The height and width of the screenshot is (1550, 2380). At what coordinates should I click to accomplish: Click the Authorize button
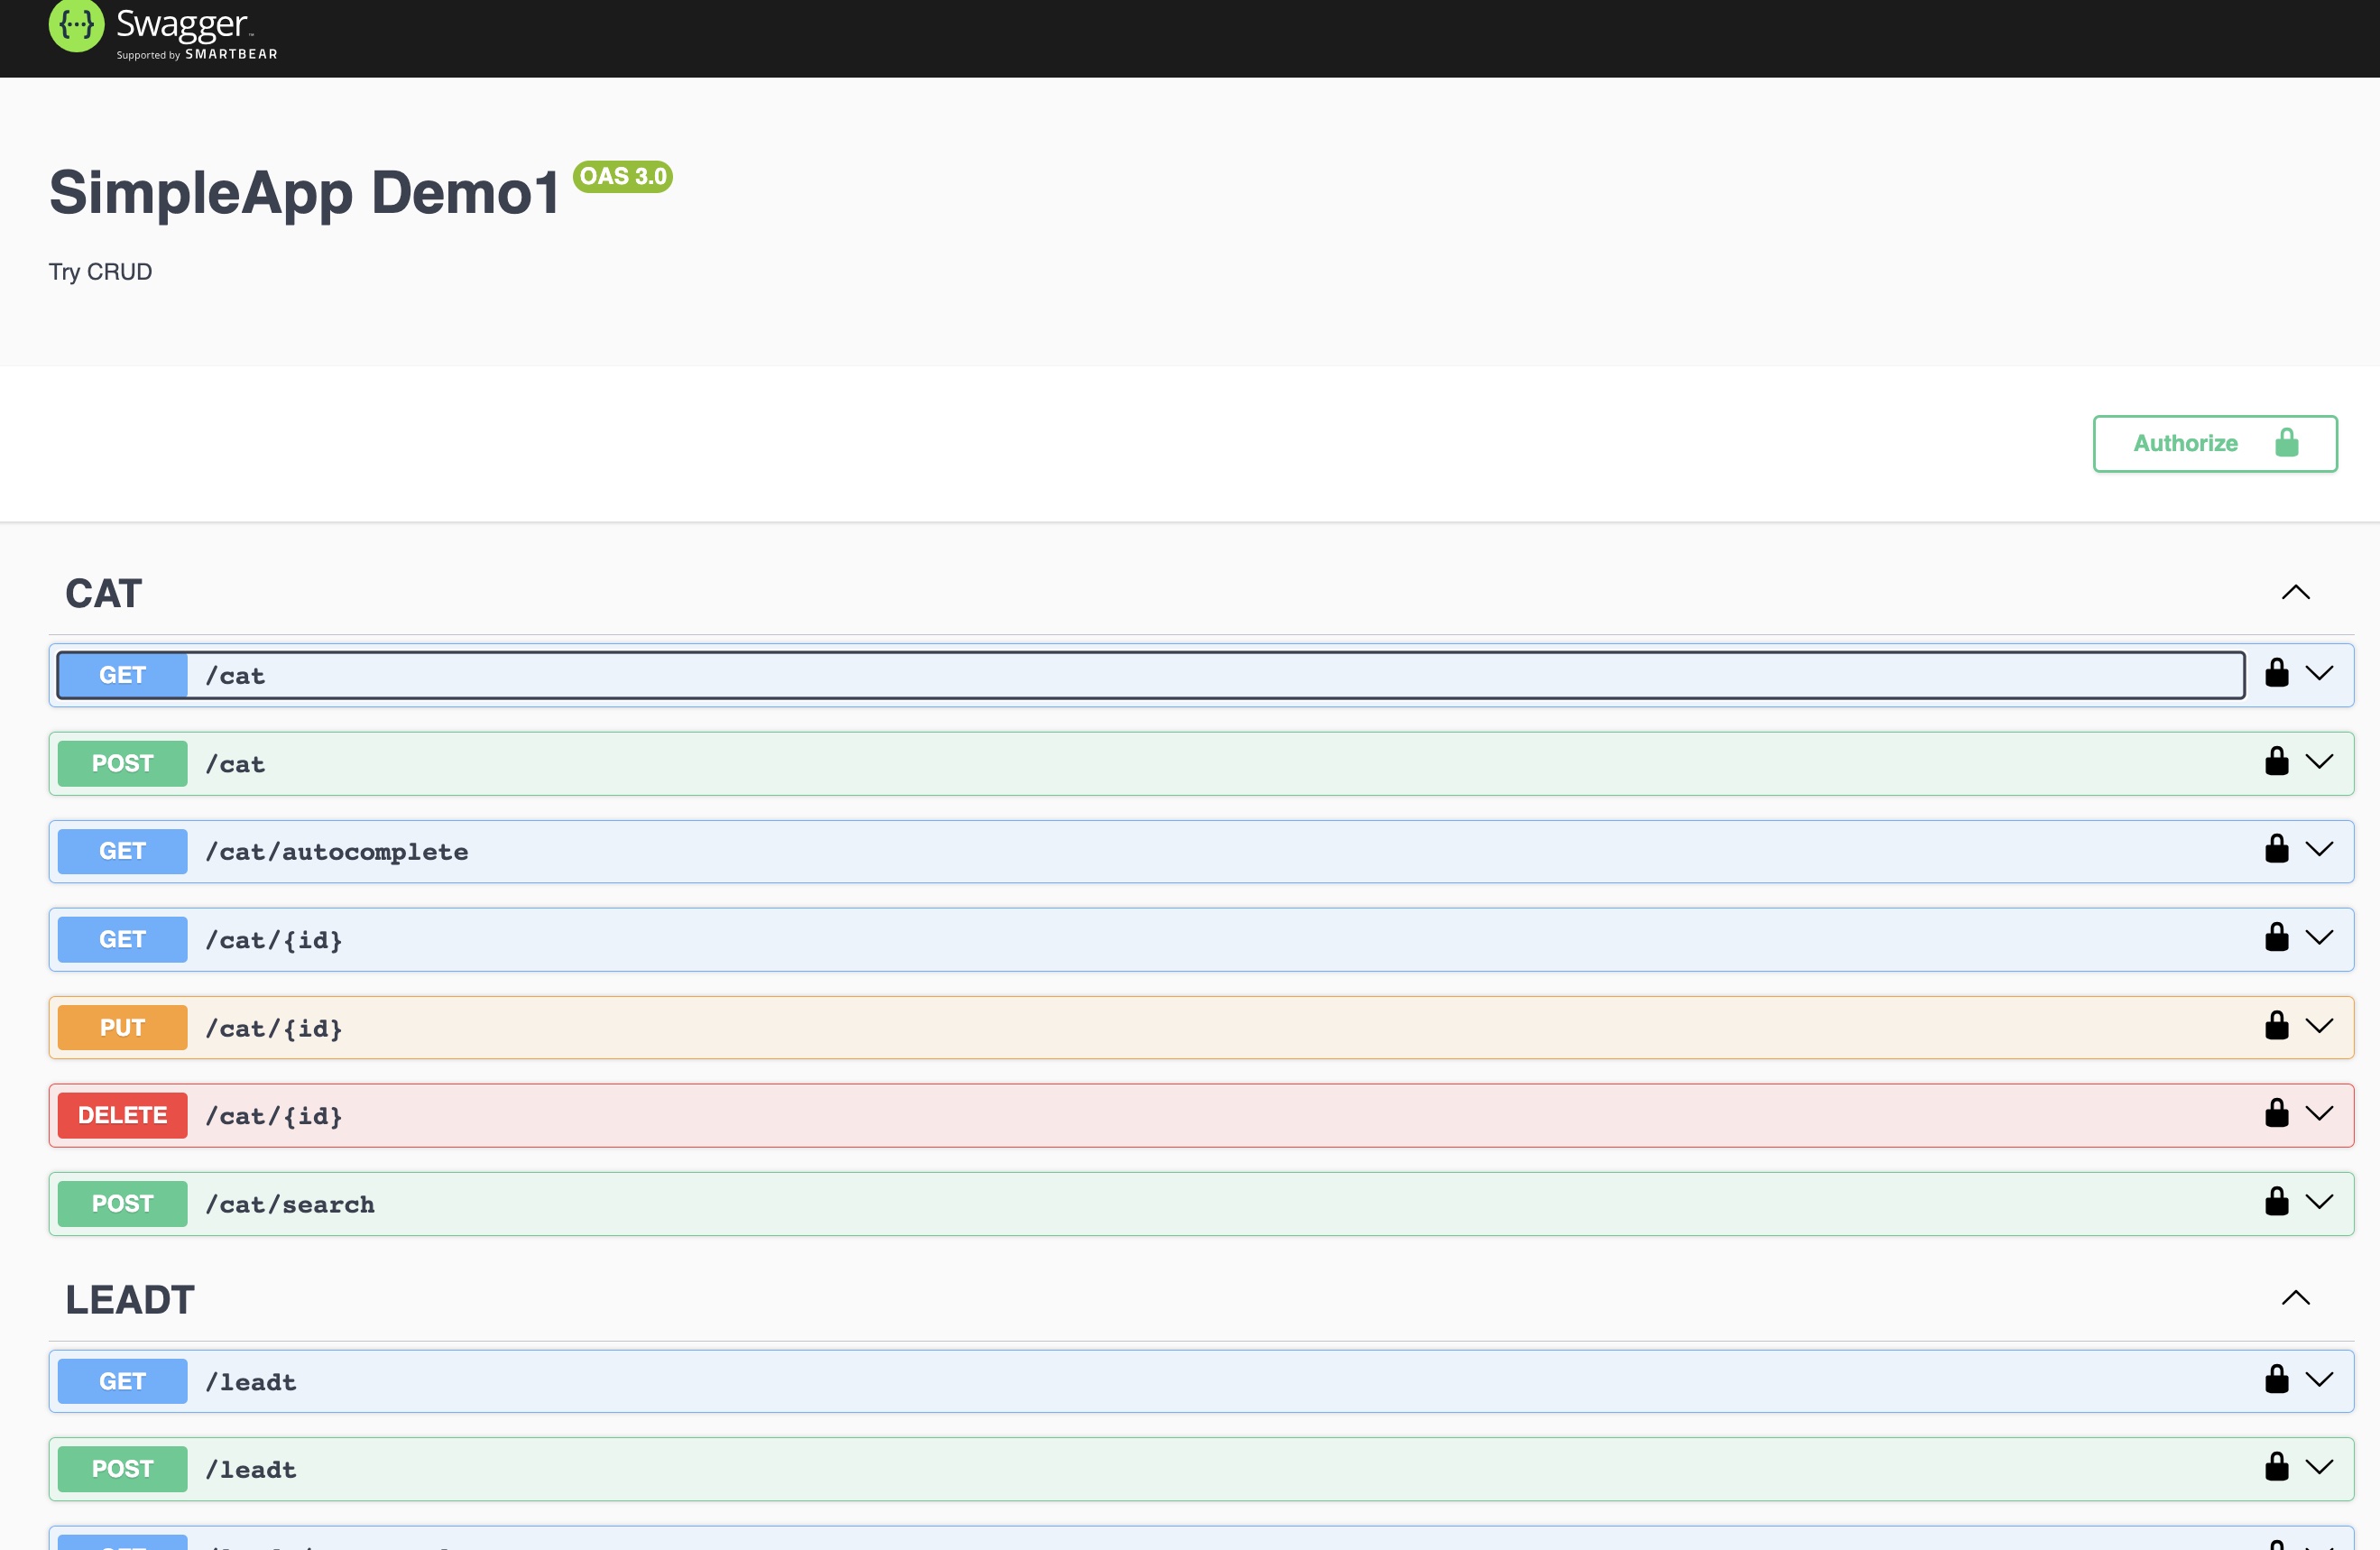point(2215,444)
